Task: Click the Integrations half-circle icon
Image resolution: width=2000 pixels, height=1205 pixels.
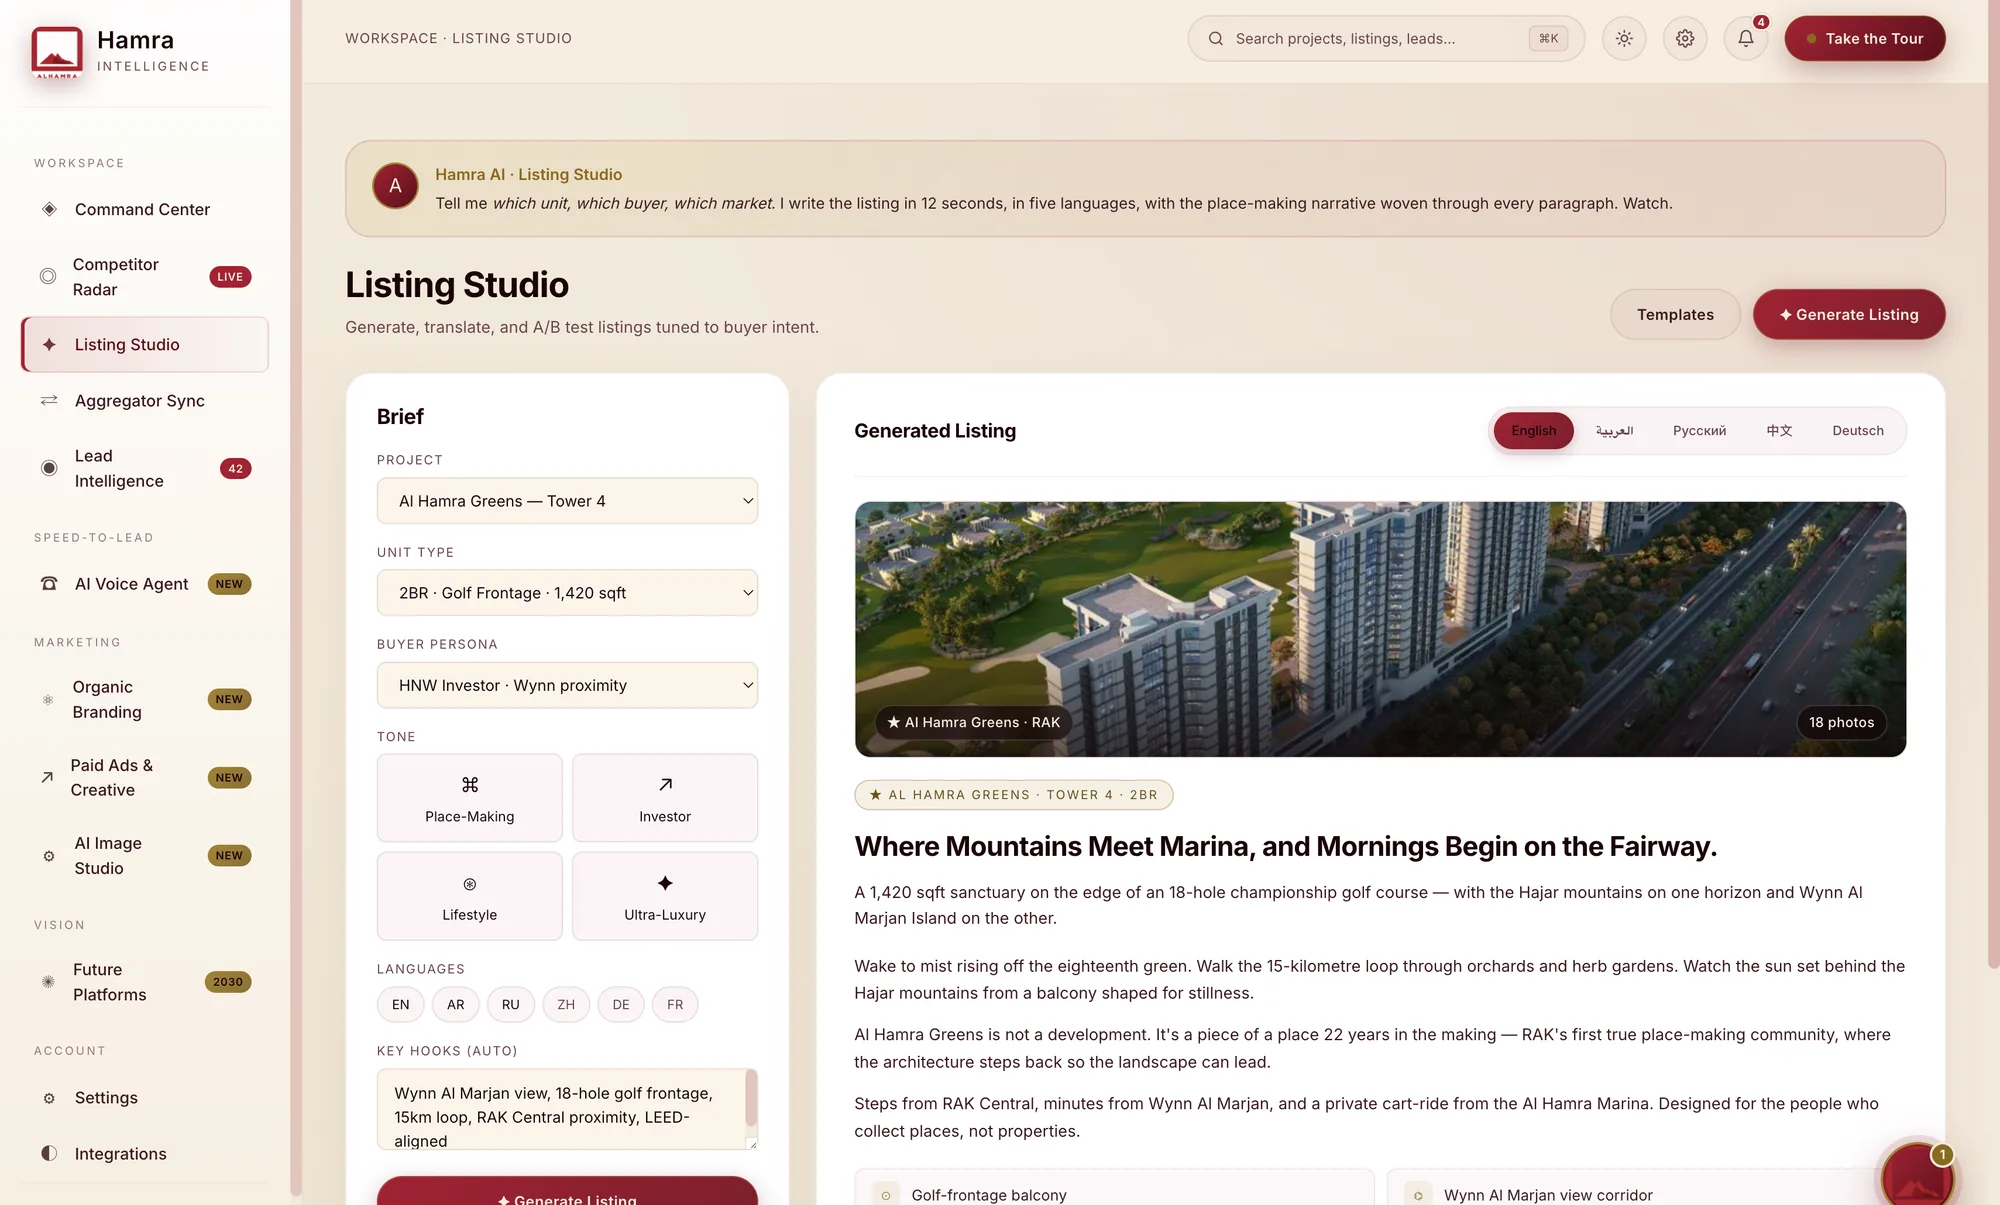Action: point(49,1153)
